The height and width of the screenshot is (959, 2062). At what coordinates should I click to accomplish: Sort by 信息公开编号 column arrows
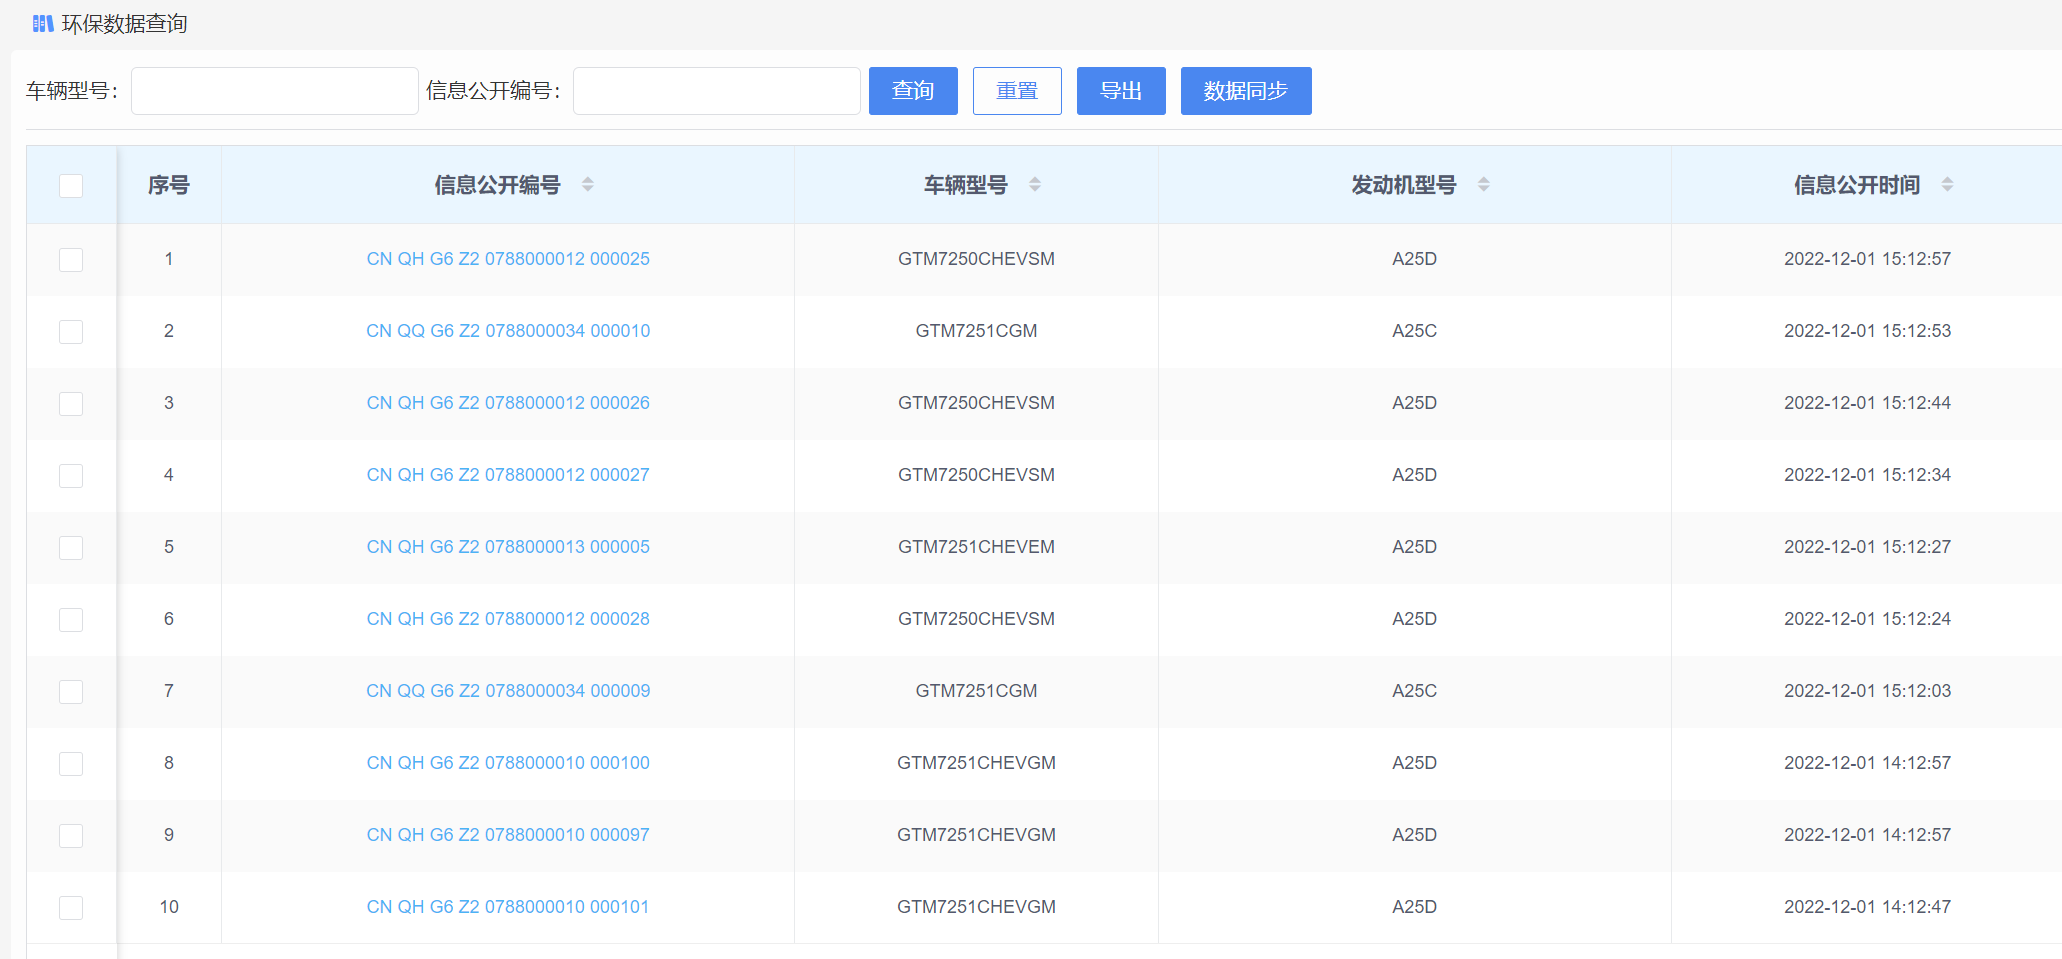(x=588, y=185)
